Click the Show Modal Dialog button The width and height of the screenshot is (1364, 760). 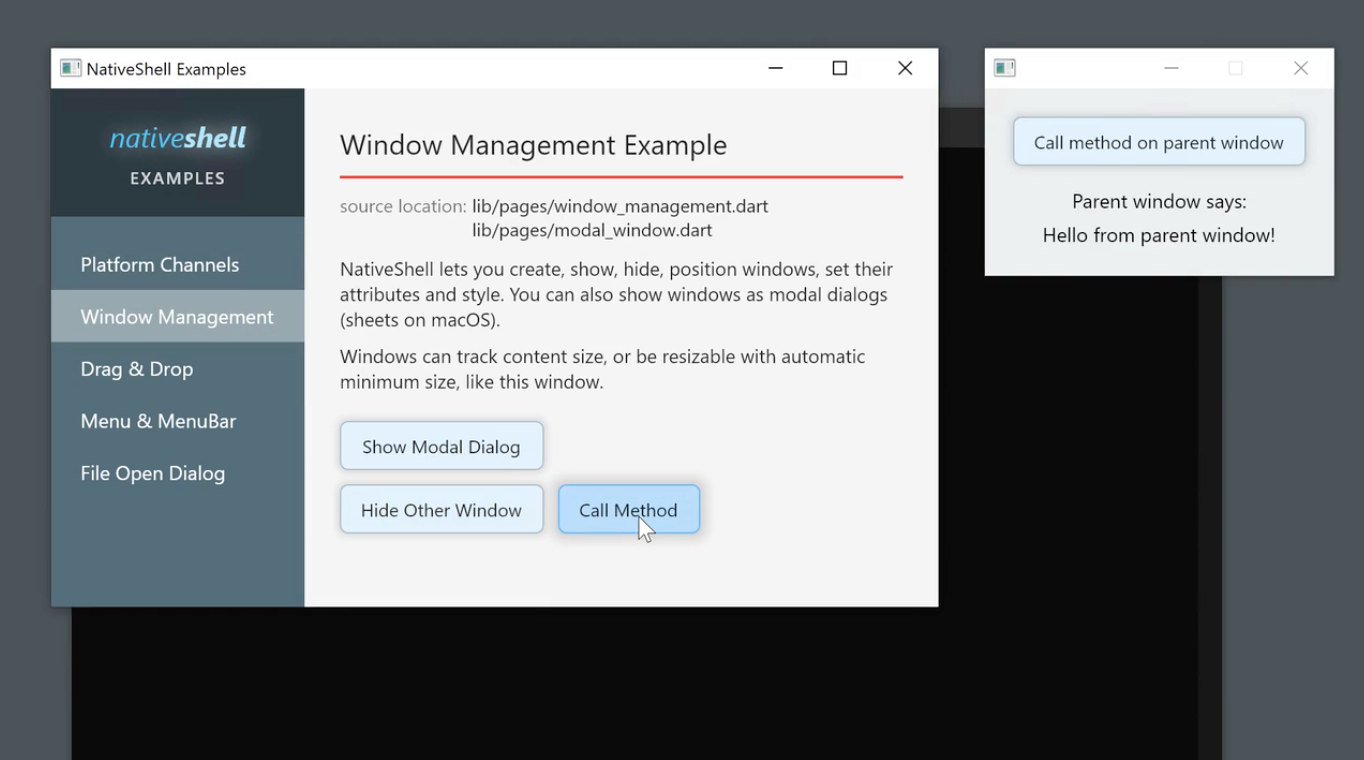pyautogui.click(x=441, y=446)
